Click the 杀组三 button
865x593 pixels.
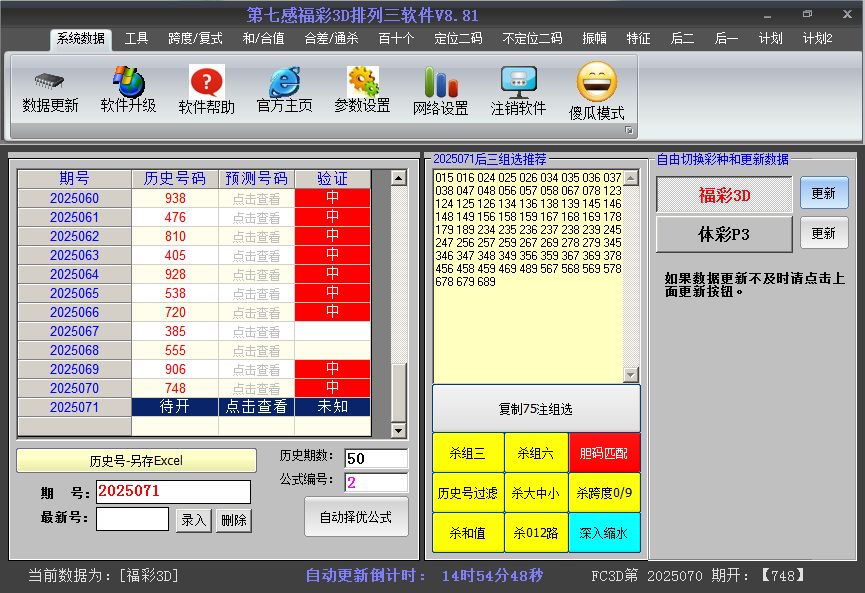click(x=468, y=453)
